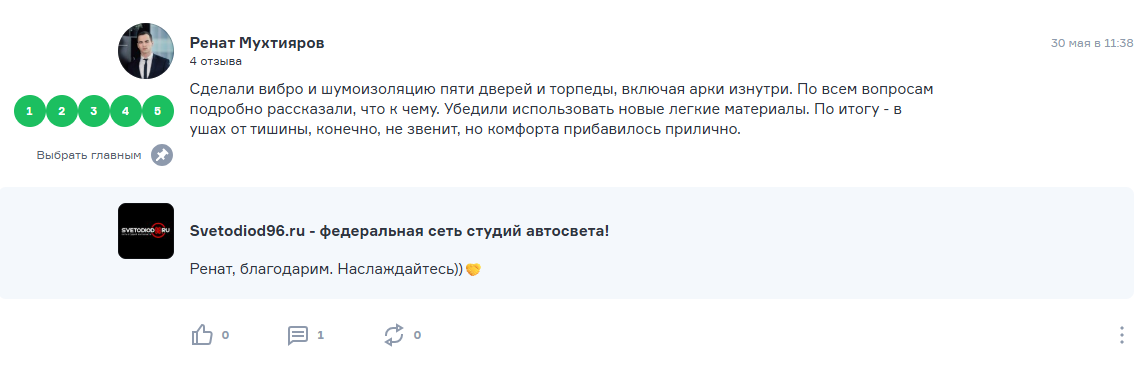Select rating circle number 2
This screenshot has width=1139, height=371.
point(62,111)
